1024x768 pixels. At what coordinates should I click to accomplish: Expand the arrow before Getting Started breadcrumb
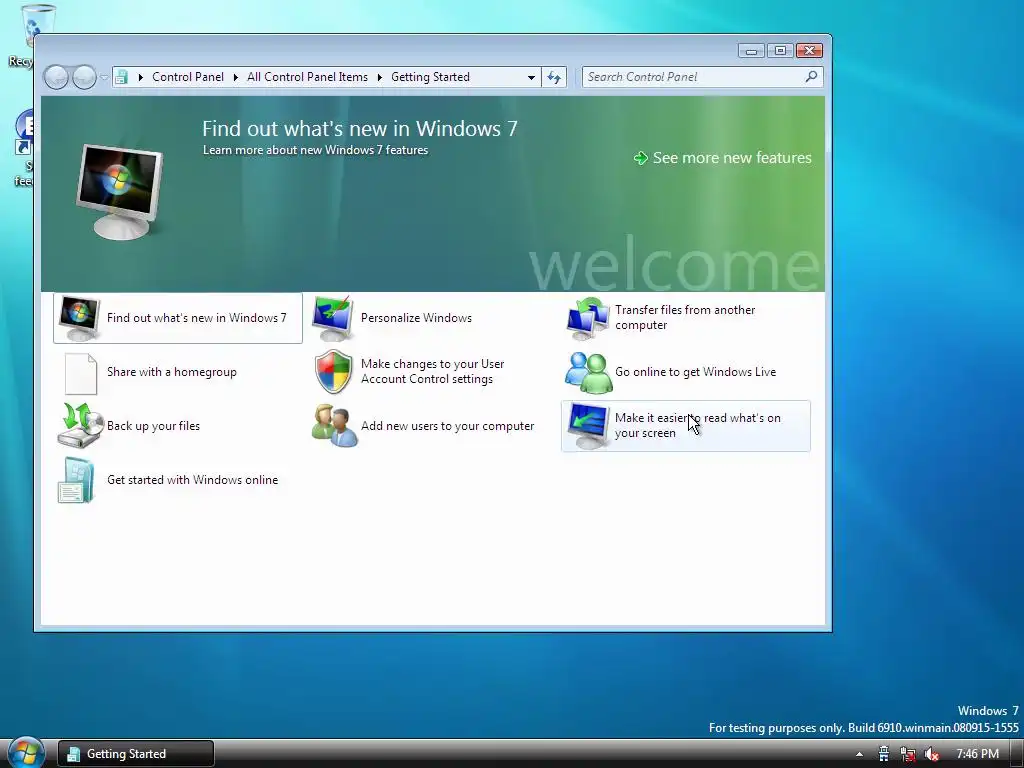pyautogui.click(x=379, y=77)
